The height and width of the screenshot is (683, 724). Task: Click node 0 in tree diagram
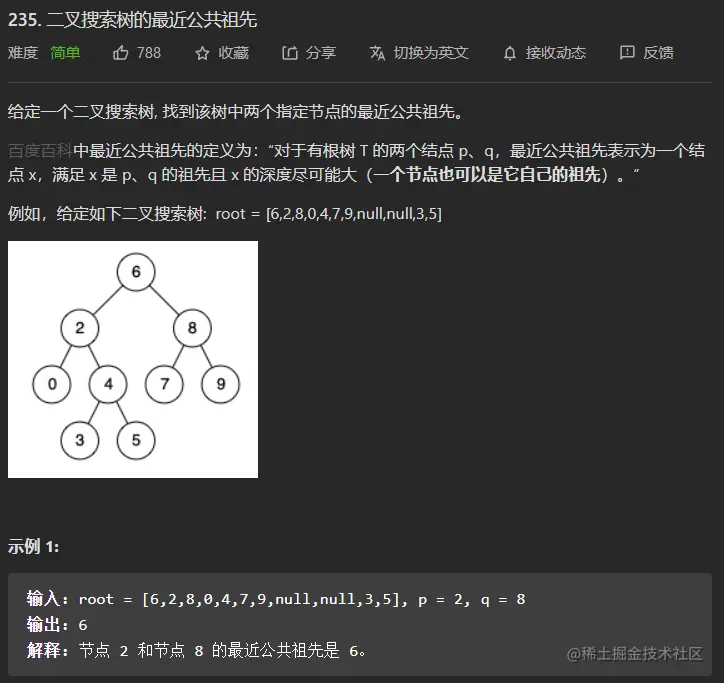[x=52, y=384]
